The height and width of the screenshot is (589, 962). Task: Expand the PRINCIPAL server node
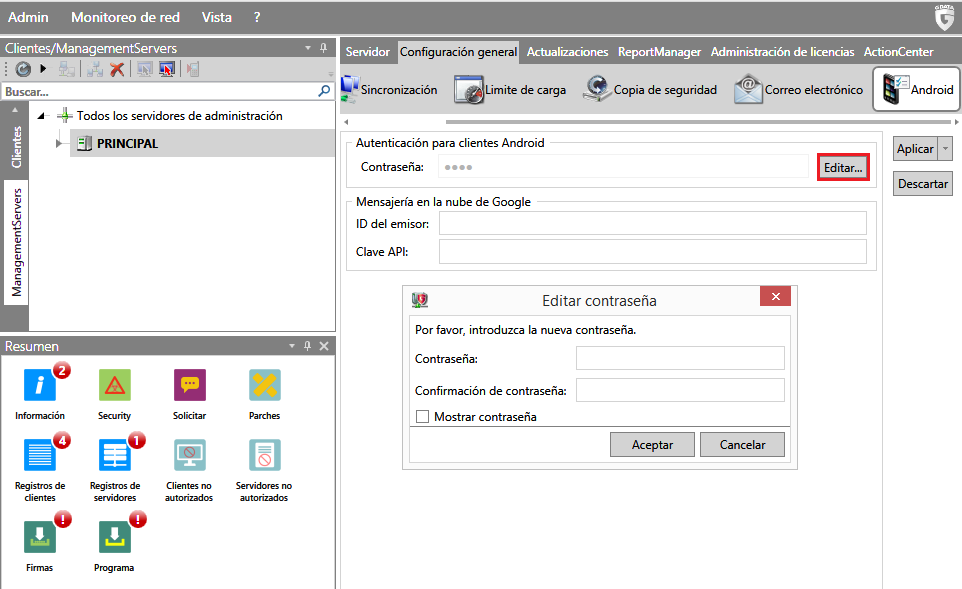(59, 143)
